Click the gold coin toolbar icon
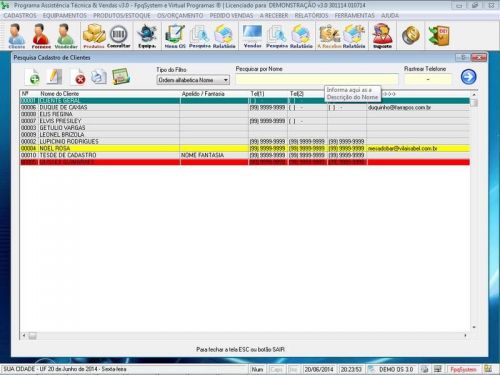Viewport: 500px width, 375px height. 411,35
